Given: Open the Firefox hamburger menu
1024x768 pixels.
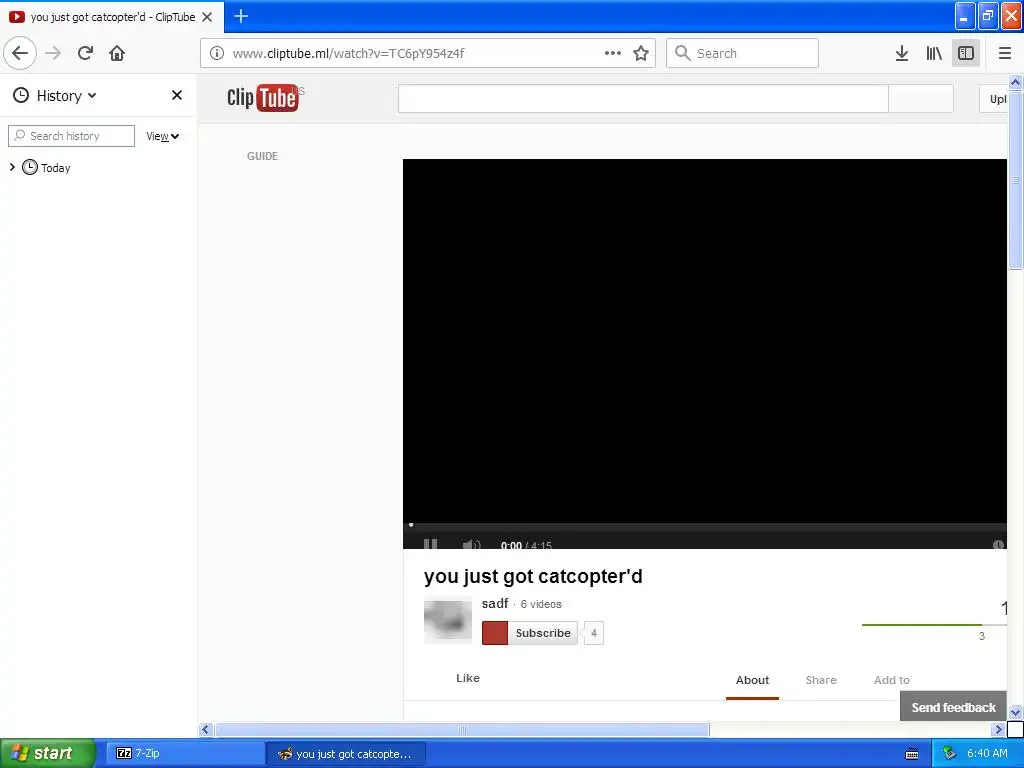Looking at the screenshot, I should tap(1004, 53).
